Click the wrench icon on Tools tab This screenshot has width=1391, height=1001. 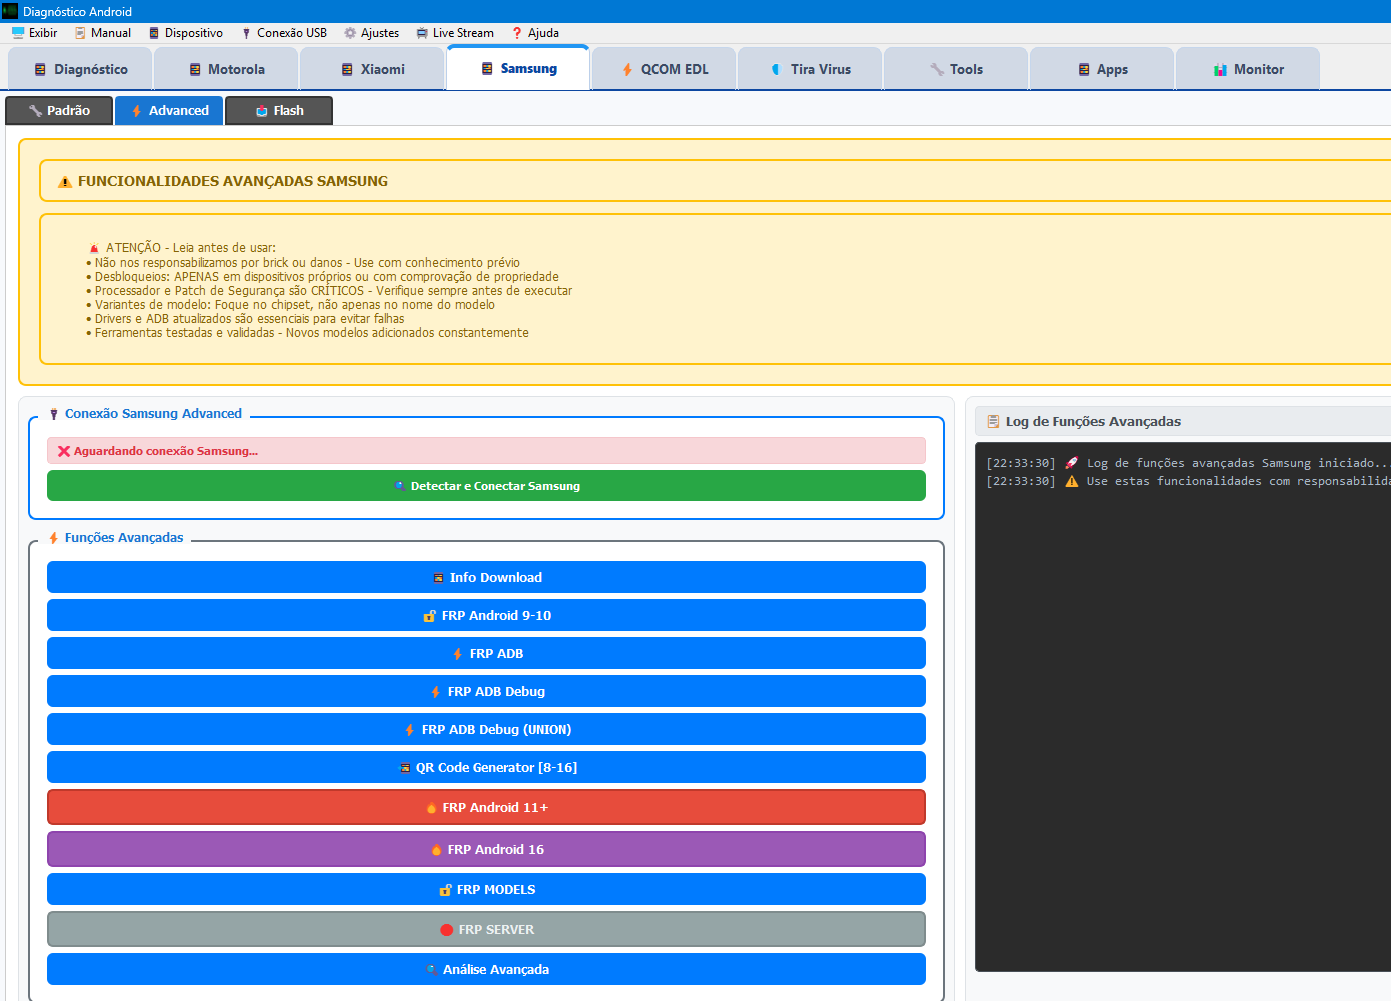click(x=937, y=69)
